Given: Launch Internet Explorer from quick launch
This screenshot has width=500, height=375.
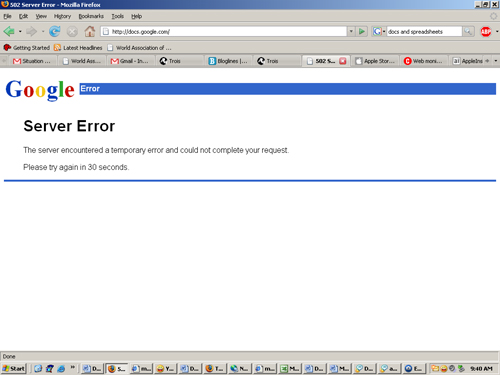Looking at the screenshot, I should pos(61,368).
